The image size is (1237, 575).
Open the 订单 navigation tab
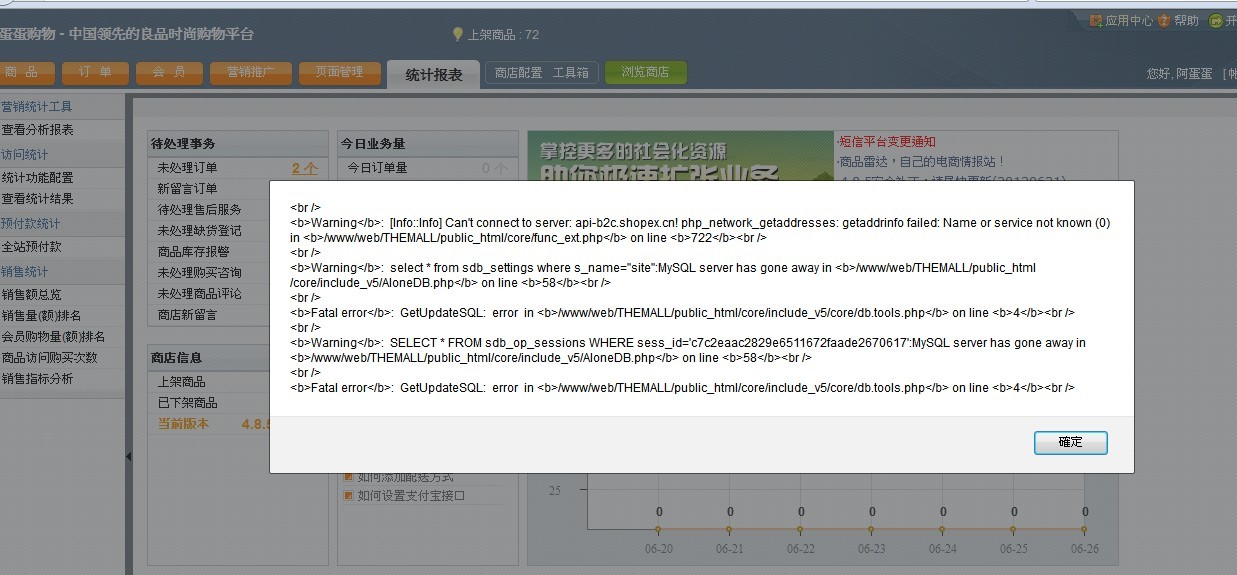tap(95, 72)
